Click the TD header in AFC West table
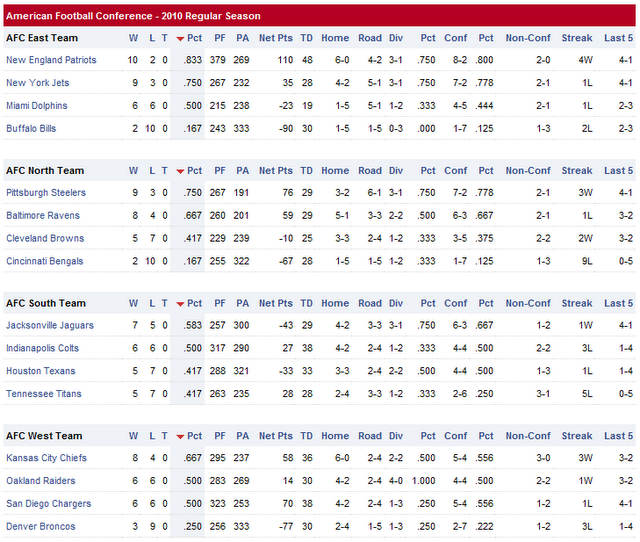Image resolution: width=640 pixels, height=542 pixels. coord(306,436)
